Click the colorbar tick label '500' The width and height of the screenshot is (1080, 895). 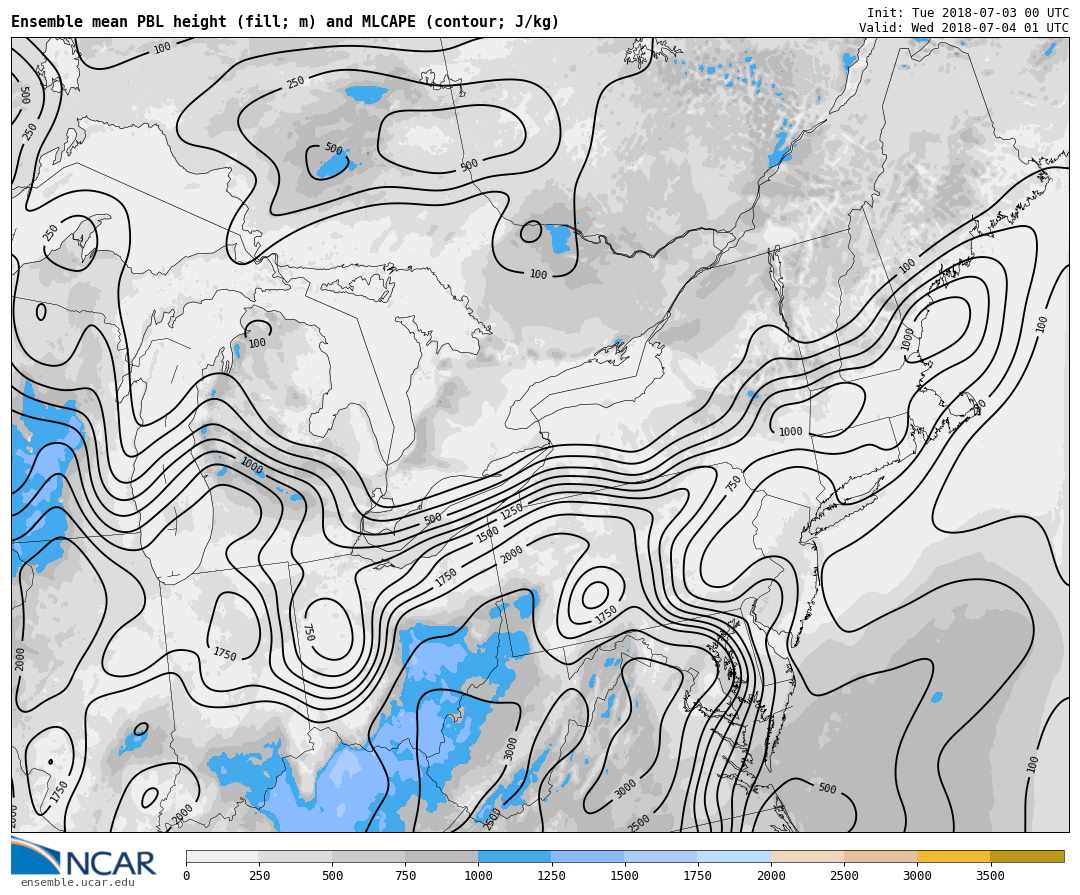[x=332, y=876]
